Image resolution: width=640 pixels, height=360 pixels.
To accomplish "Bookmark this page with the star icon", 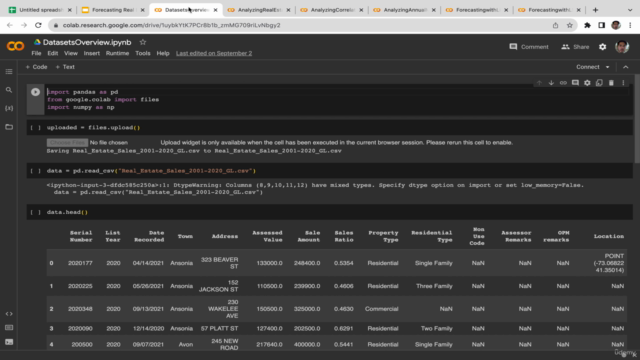I will (x=570, y=25).
